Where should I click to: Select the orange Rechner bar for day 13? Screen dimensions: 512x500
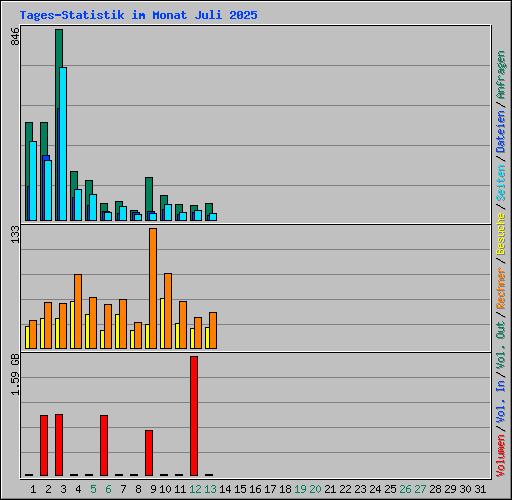tap(213, 331)
